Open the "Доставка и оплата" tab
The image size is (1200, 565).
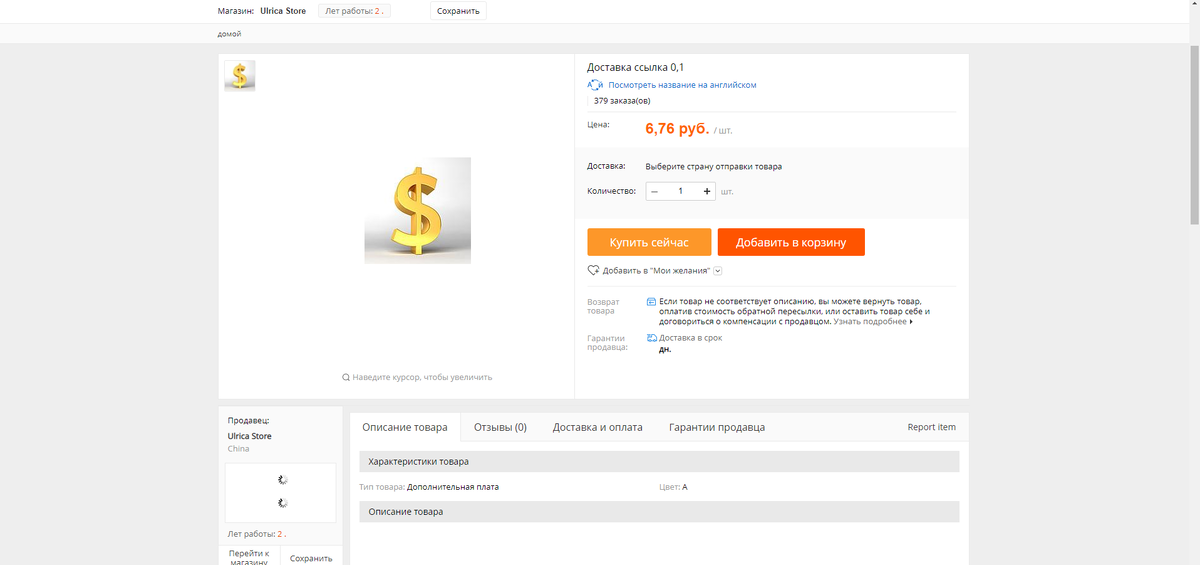pyautogui.click(x=598, y=427)
